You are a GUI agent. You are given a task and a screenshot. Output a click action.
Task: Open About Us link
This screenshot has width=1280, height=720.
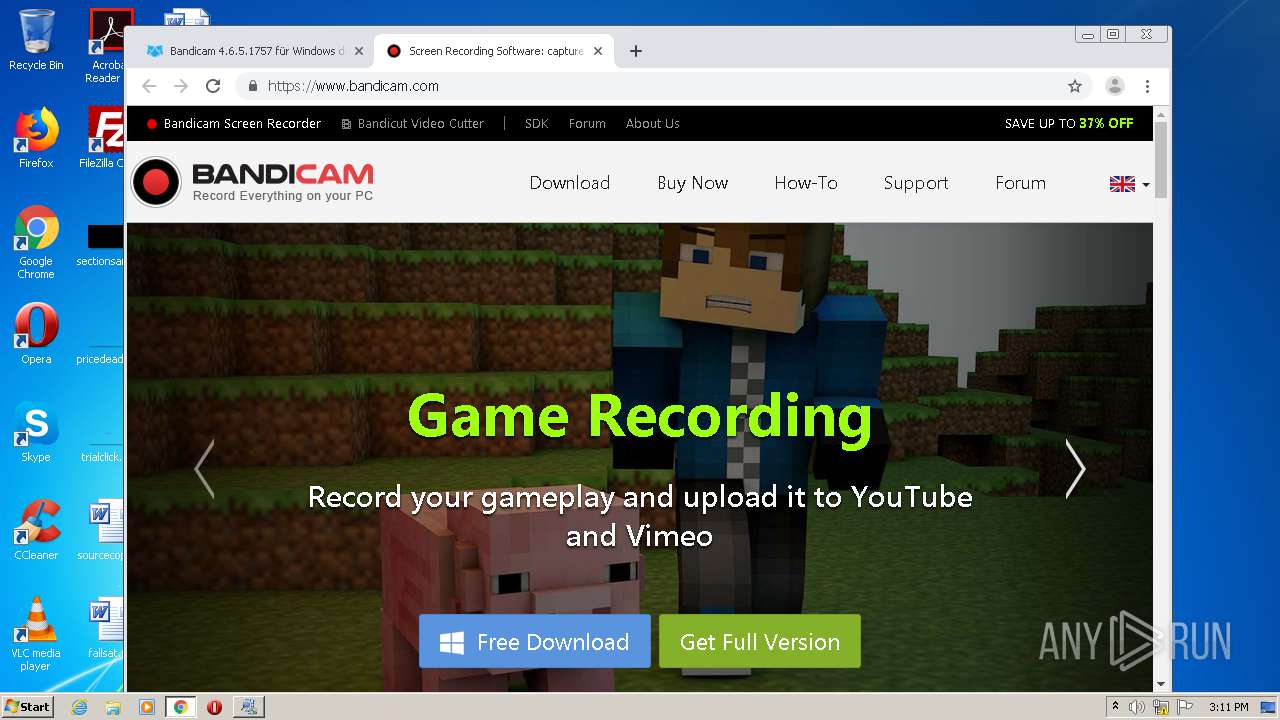(x=653, y=124)
